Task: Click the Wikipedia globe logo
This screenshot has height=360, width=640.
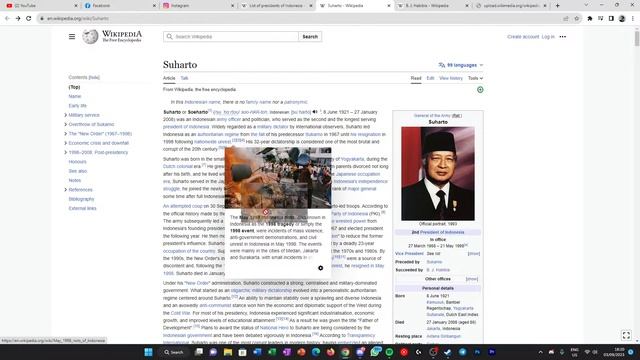Action: (90, 36)
